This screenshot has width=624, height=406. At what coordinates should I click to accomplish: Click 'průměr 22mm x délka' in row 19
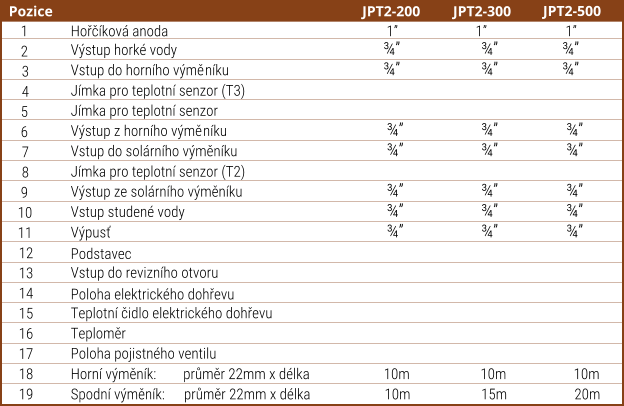point(247,395)
